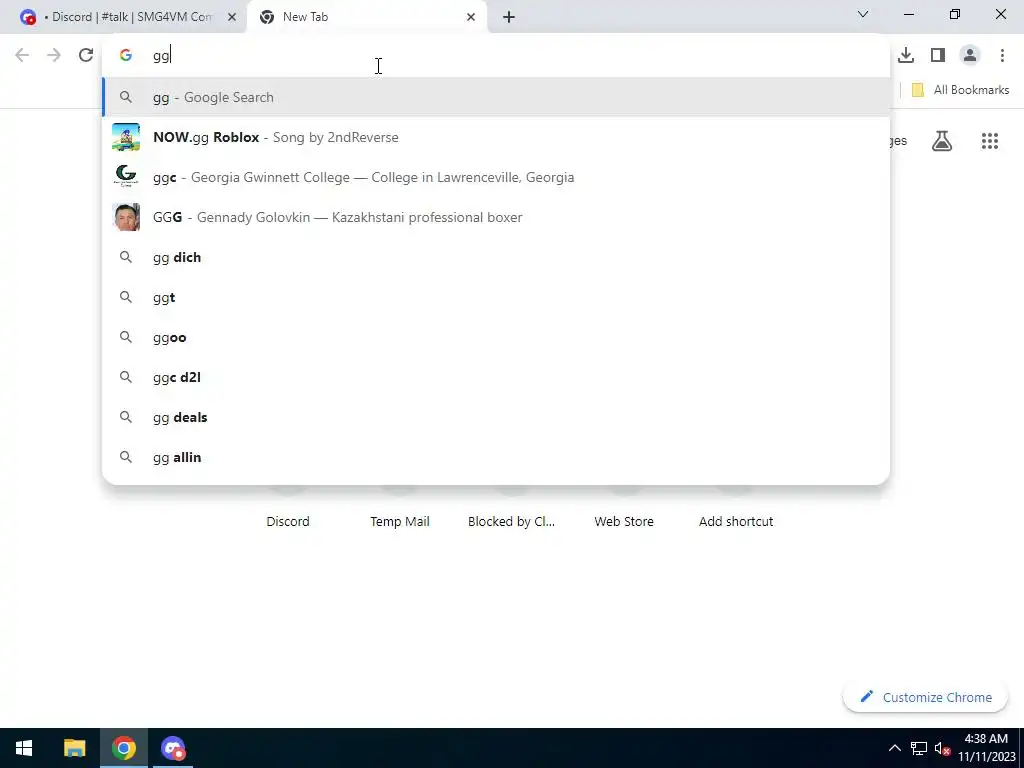Click network icon in system tray
1024x768 pixels.
pos(919,748)
